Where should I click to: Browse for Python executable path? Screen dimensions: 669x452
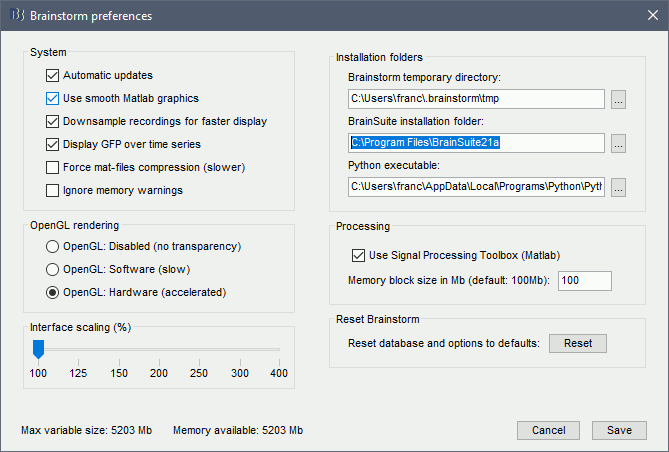[x=618, y=187]
